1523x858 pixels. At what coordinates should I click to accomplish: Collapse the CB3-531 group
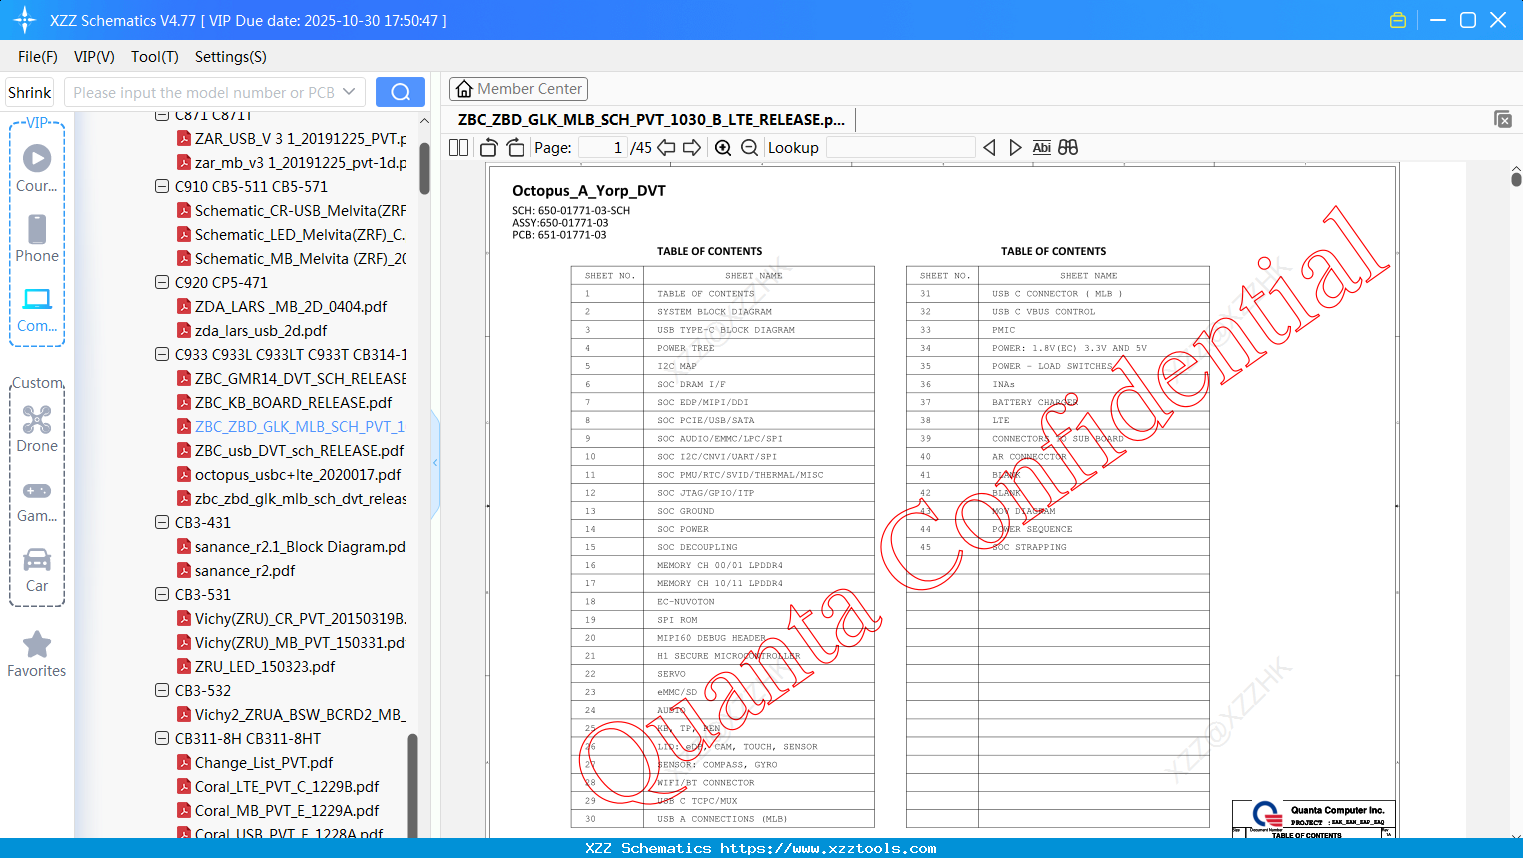point(162,594)
